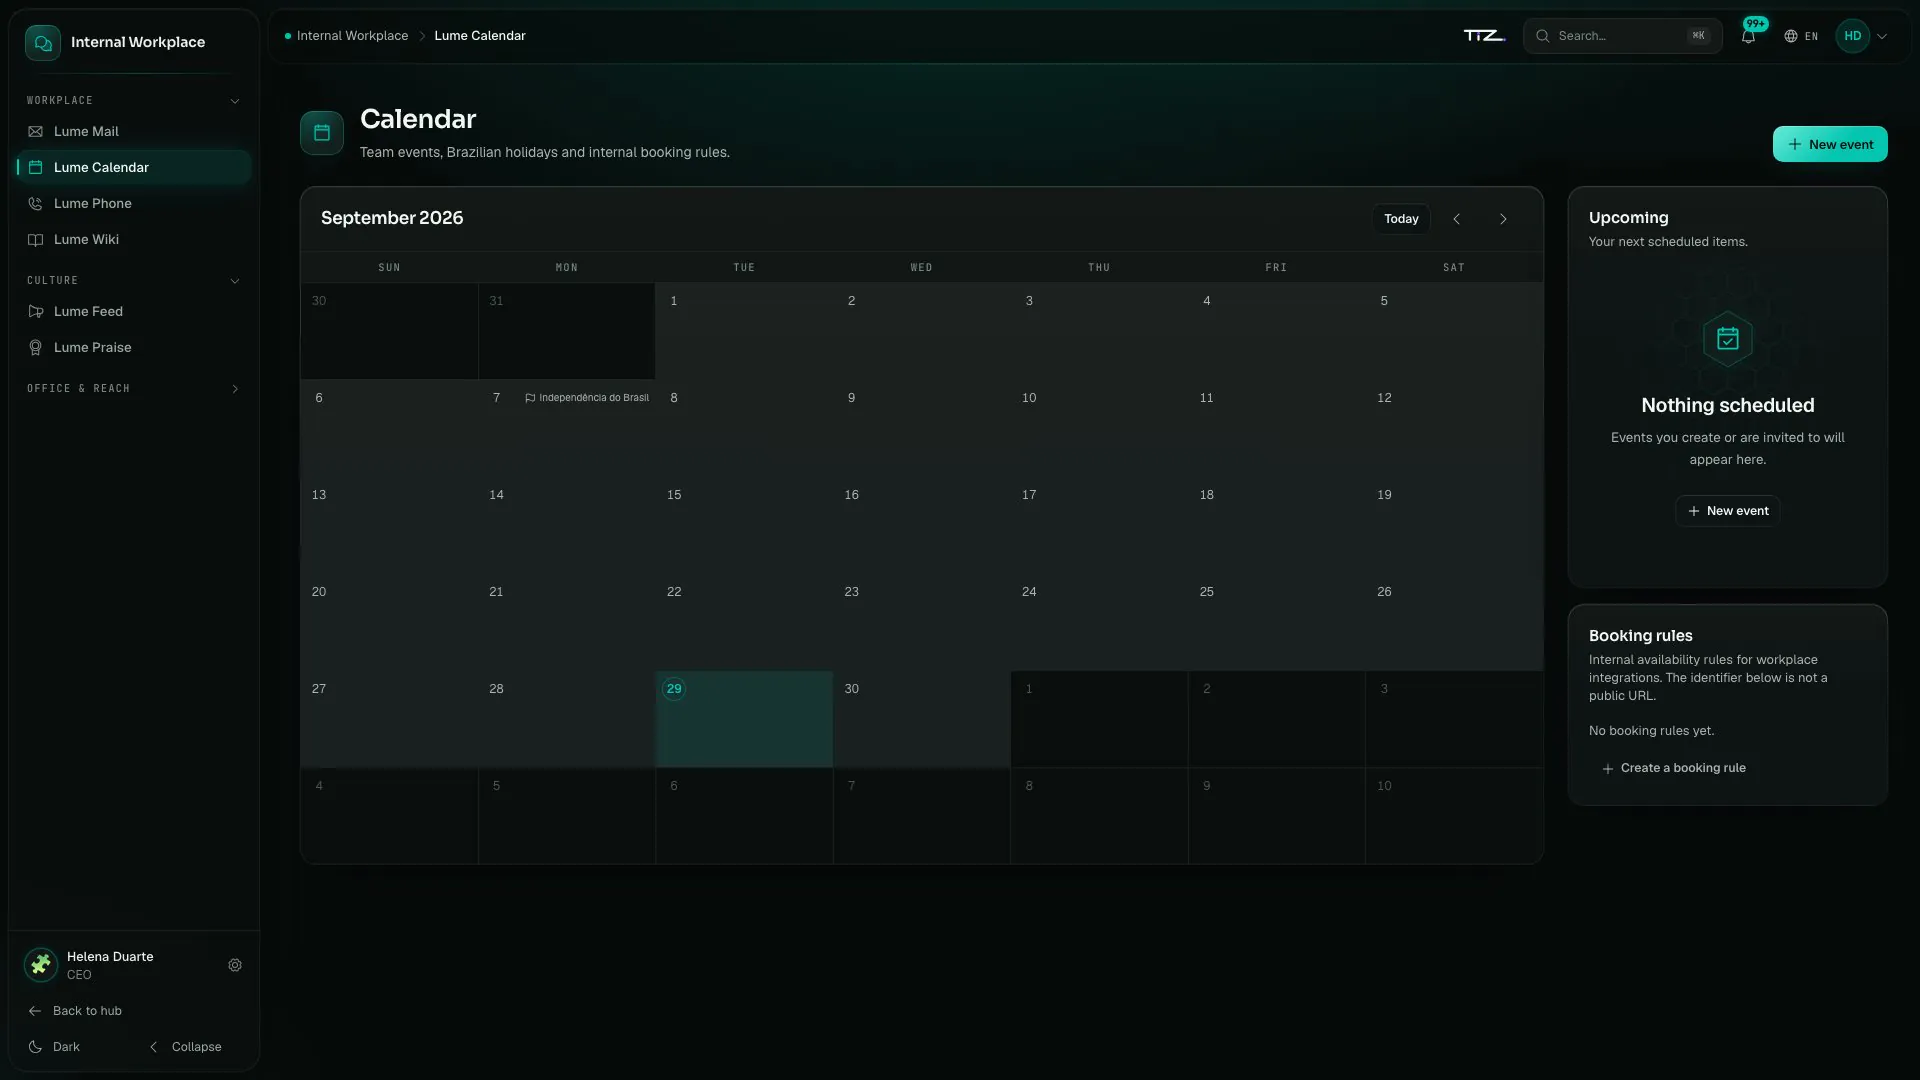Click the Lume Mail envelope icon
Image resolution: width=1920 pixels, height=1080 pixels.
point(36,131)
